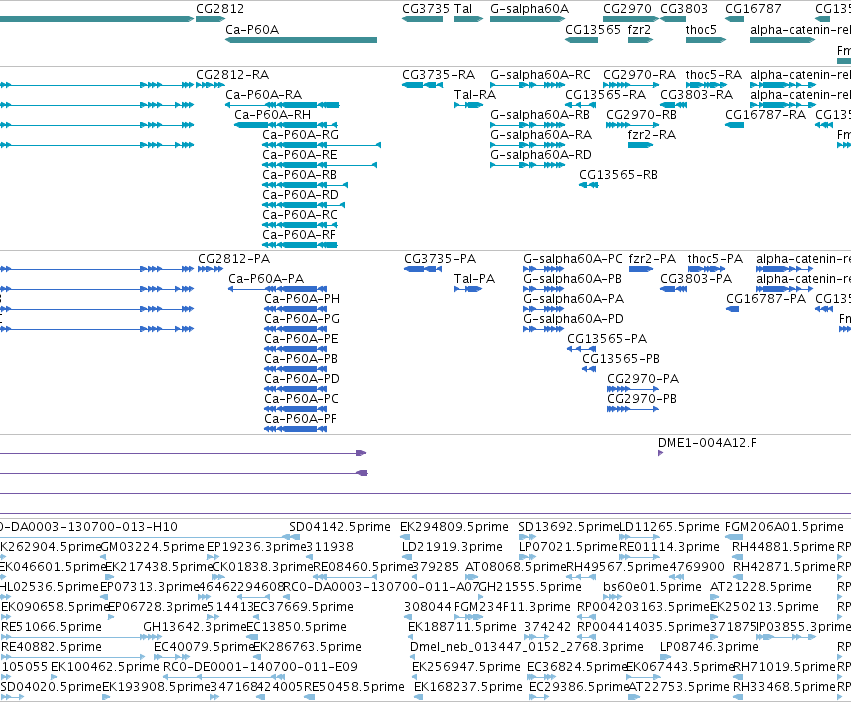Select protein Ca-P60A-PG
The height and width of the screenshot is (702, 851).
(295, 329)
